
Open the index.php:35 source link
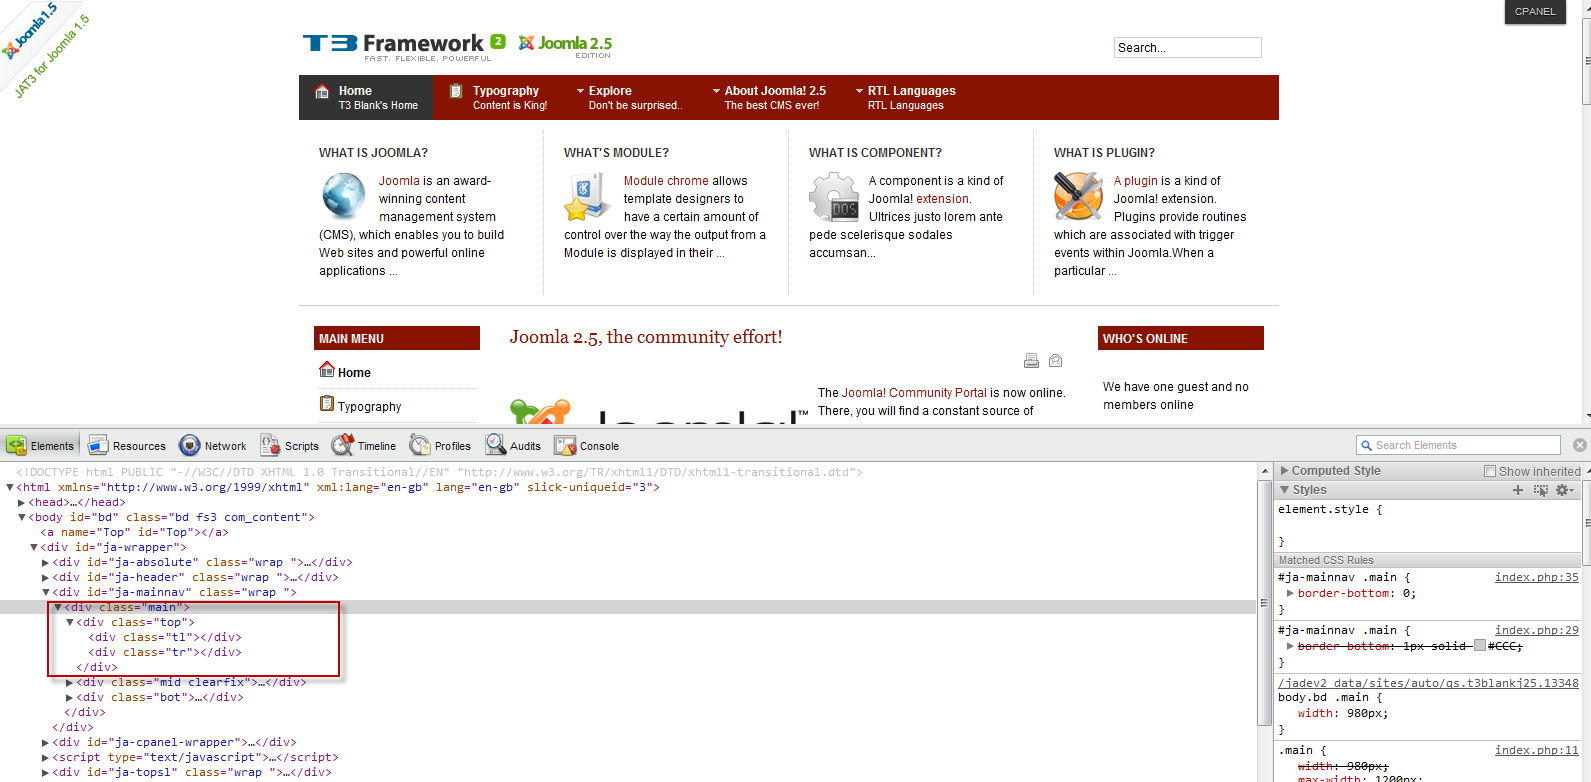coord(1537,577)
